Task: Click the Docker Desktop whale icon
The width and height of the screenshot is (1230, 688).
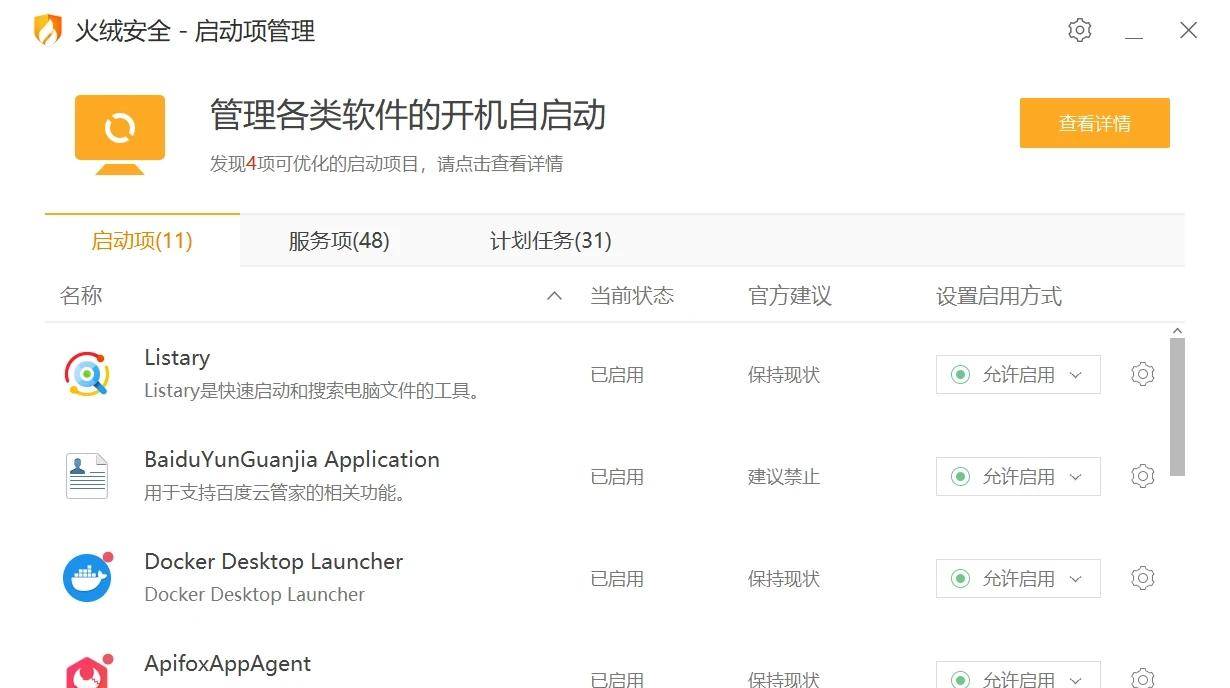Action: [87, 577]
